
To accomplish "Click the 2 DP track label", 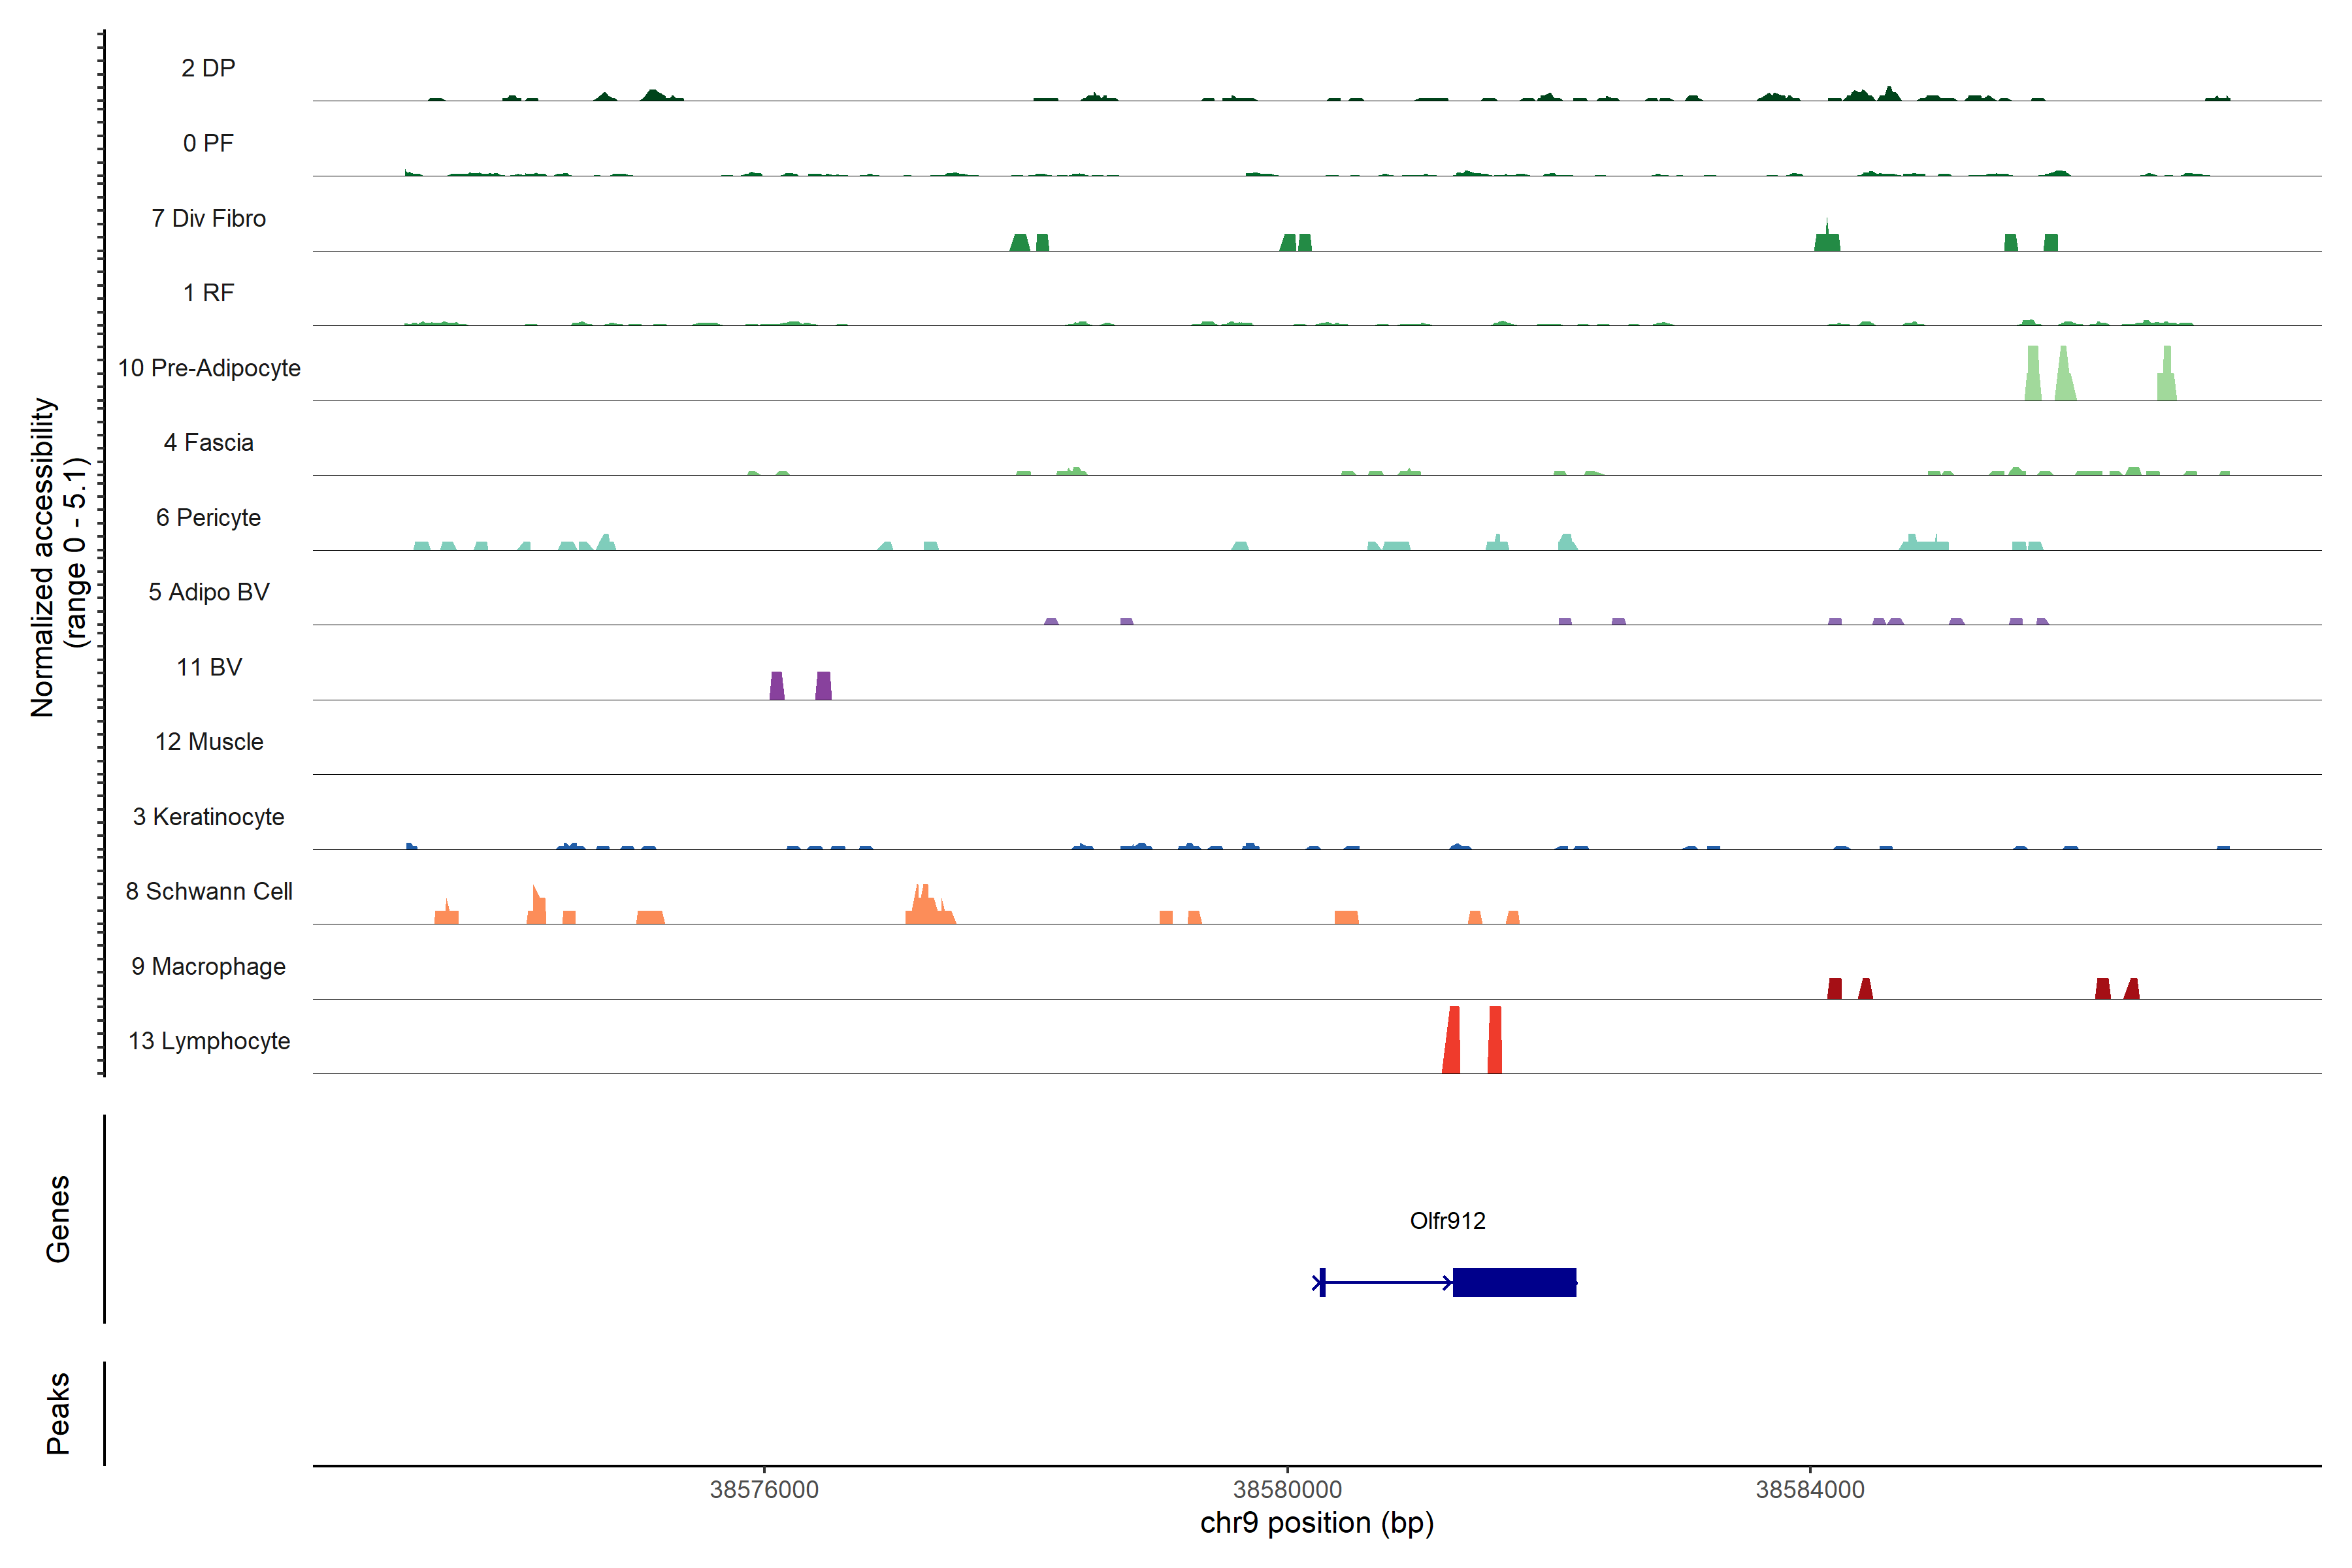I will [x=208, y=68].
